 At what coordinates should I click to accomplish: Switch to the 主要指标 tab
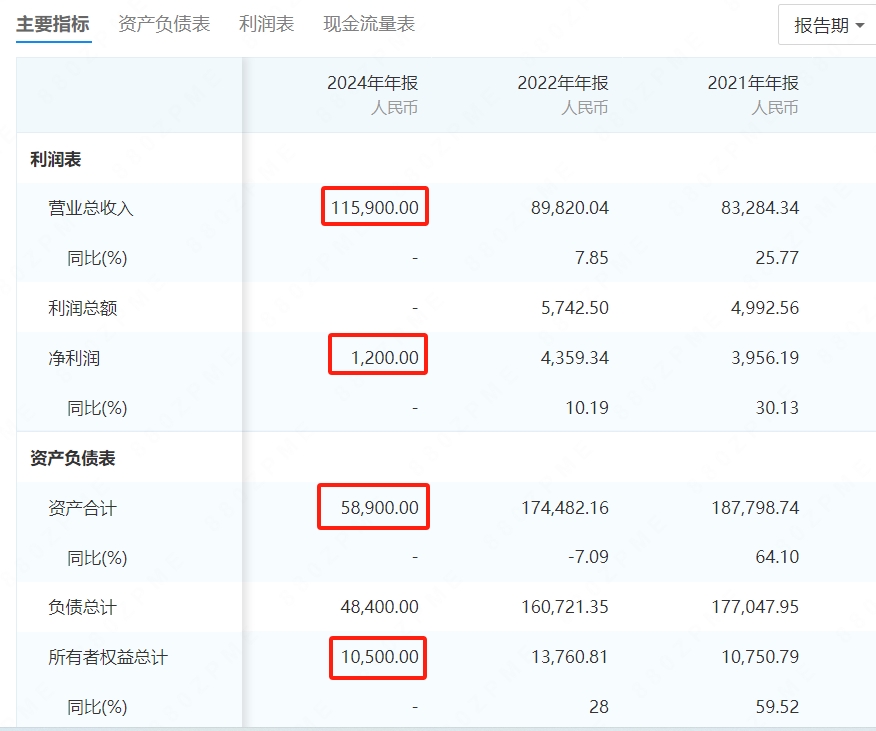[x=53, y=24]
